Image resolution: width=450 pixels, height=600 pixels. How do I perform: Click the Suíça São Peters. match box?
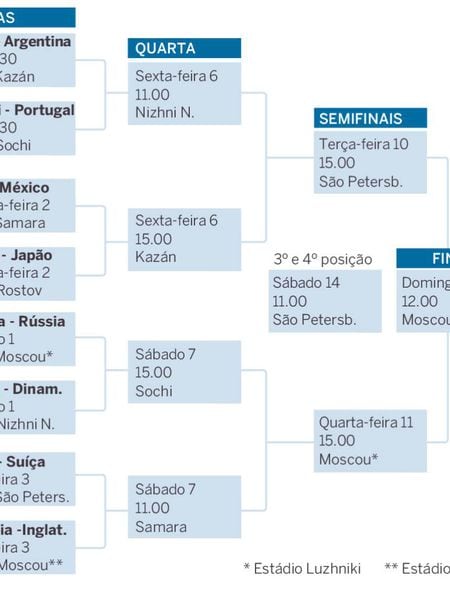click(x=38, y=479)
